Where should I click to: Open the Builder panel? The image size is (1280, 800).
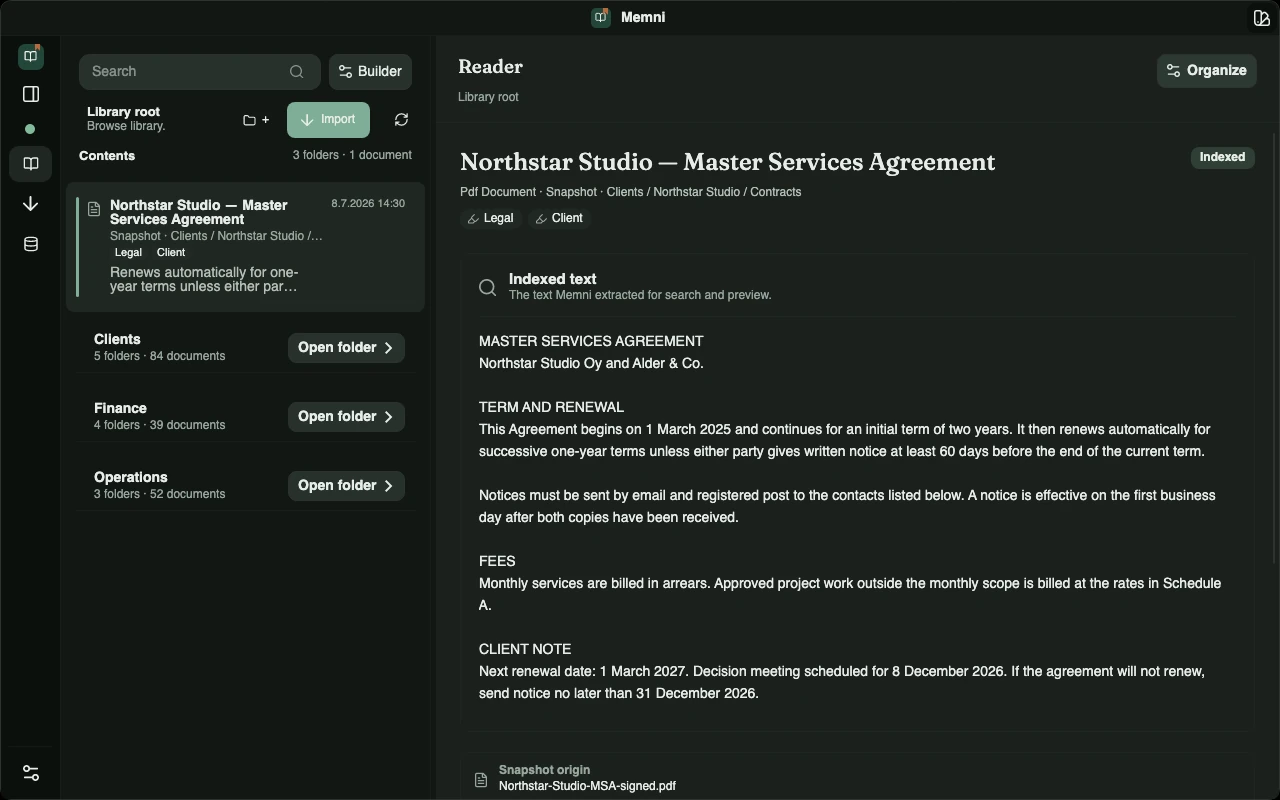pyautogui.click(x=370, y=71)
